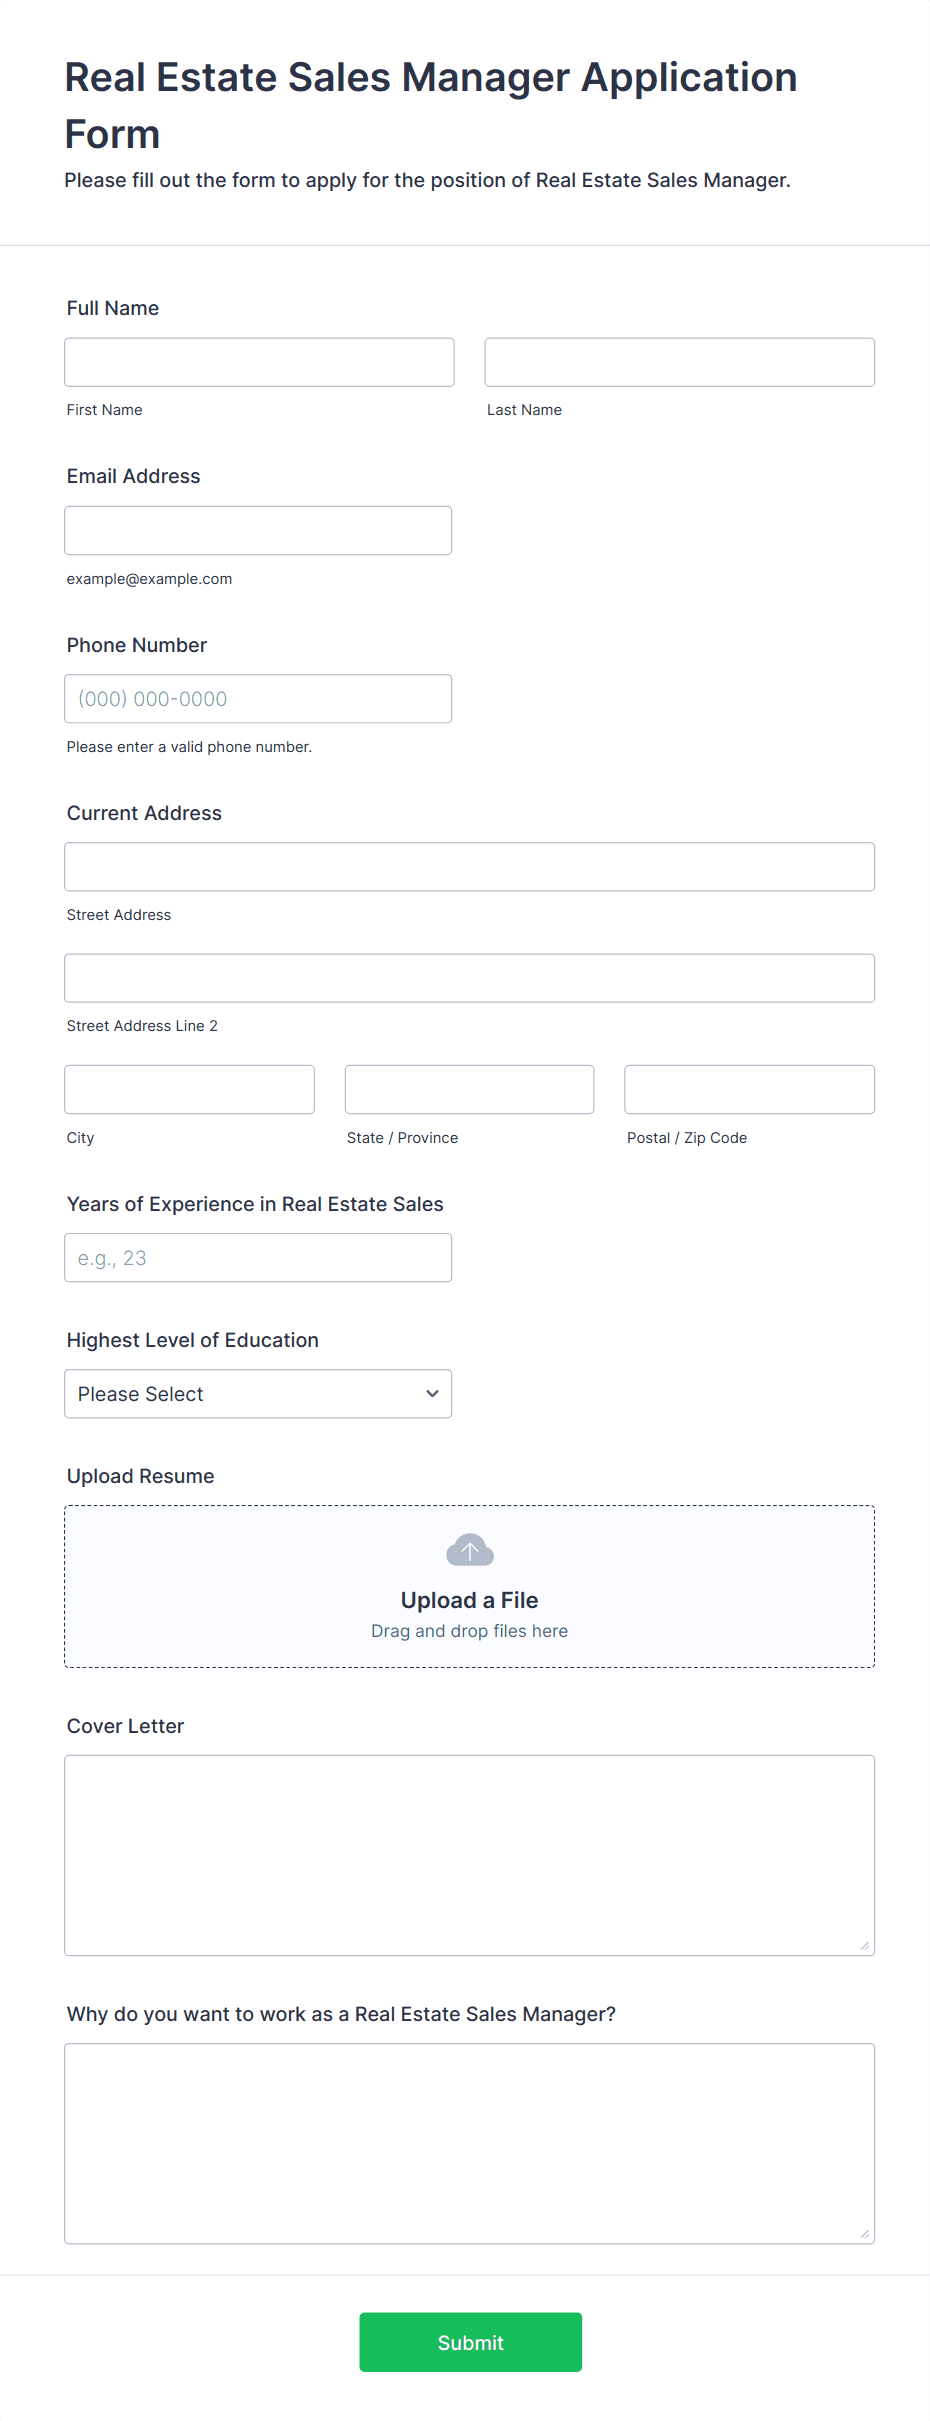Click inside the City field
The width and height of the screenshot is (930, 2421).
189,1089
